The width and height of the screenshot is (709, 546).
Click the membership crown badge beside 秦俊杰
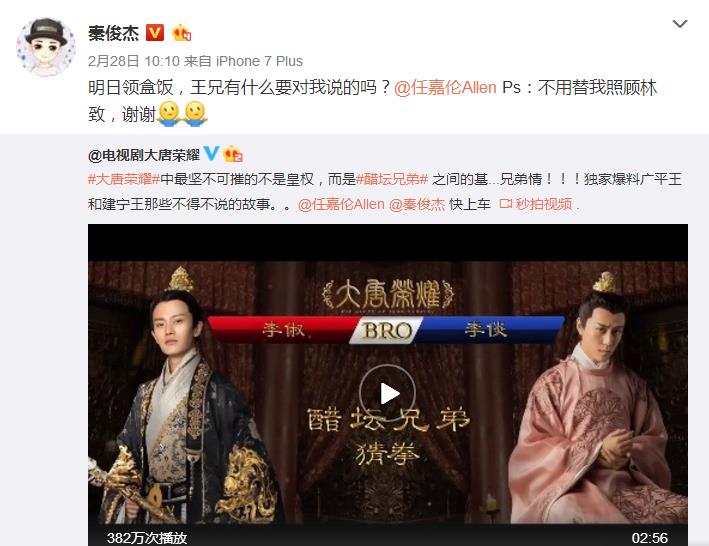tap(181, 33)
